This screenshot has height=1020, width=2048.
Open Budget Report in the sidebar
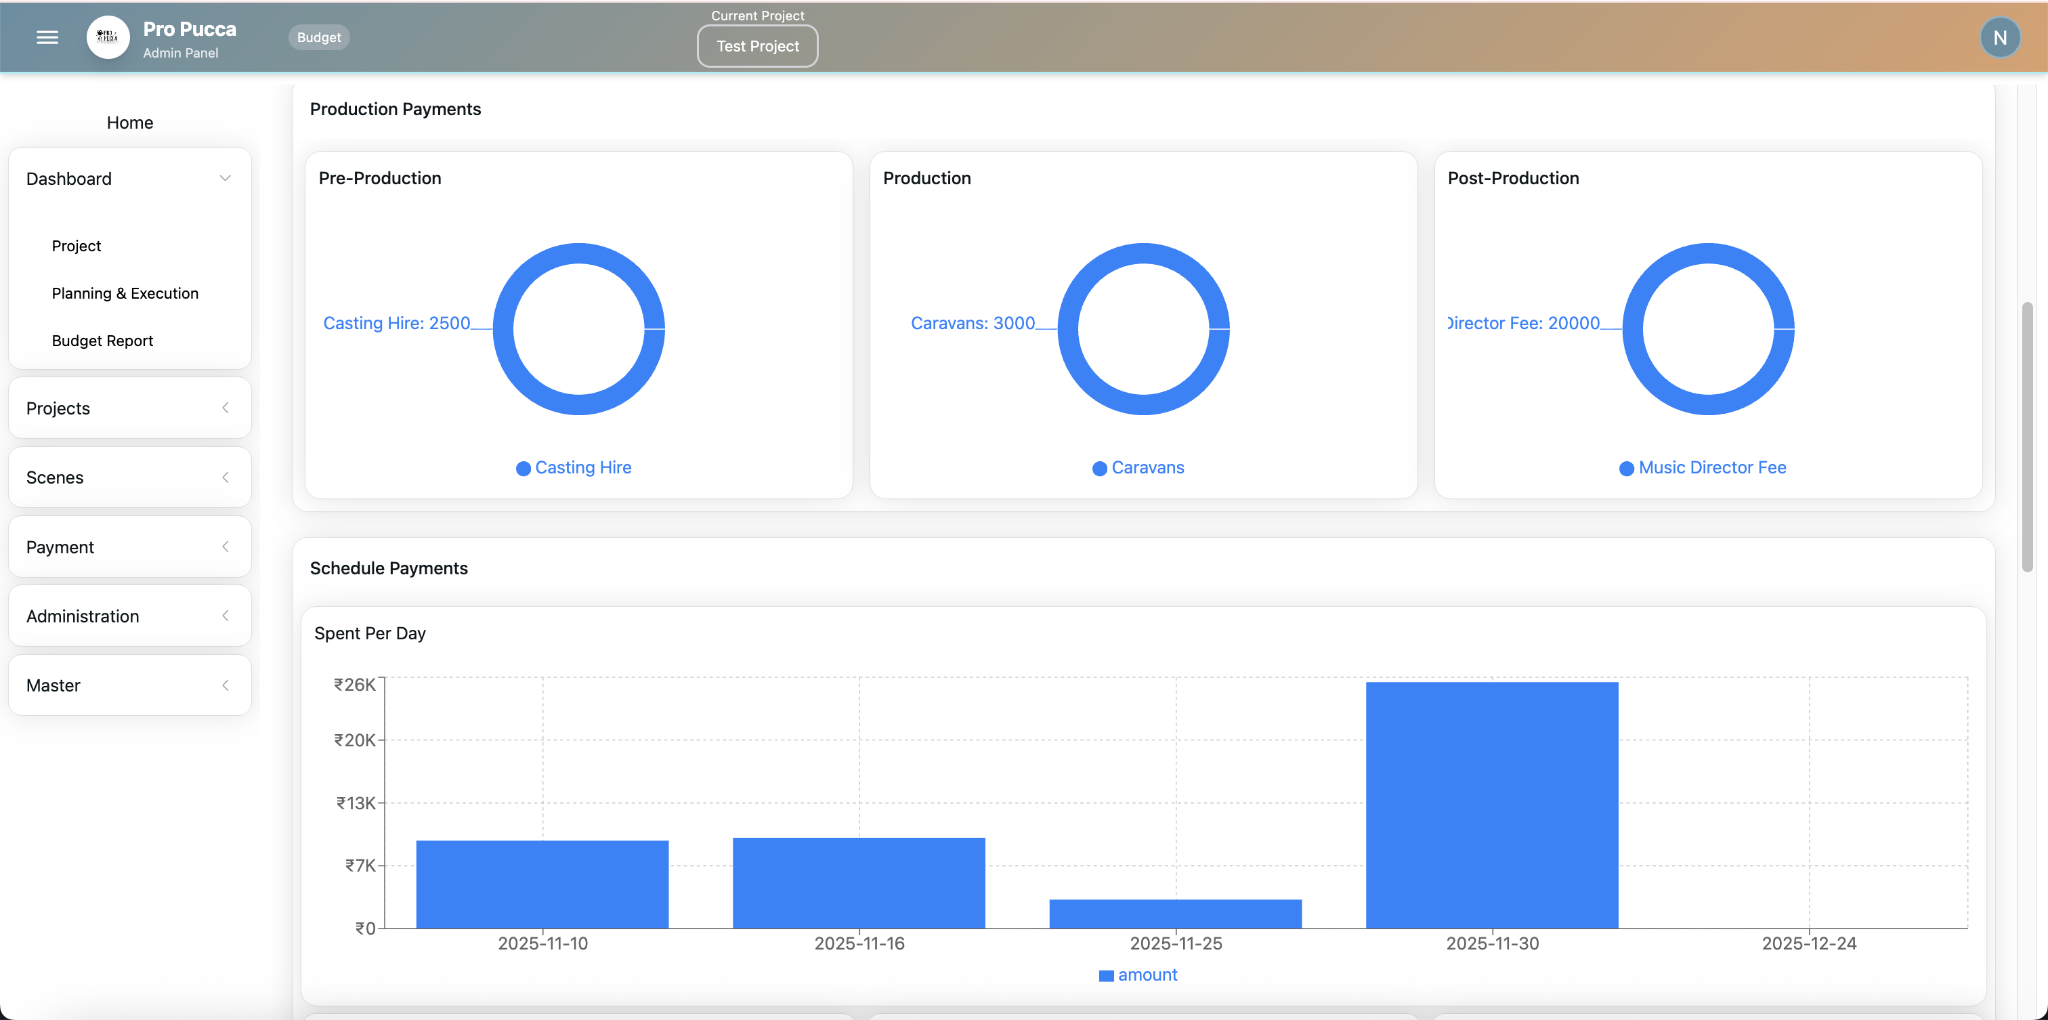pos(102,341)
